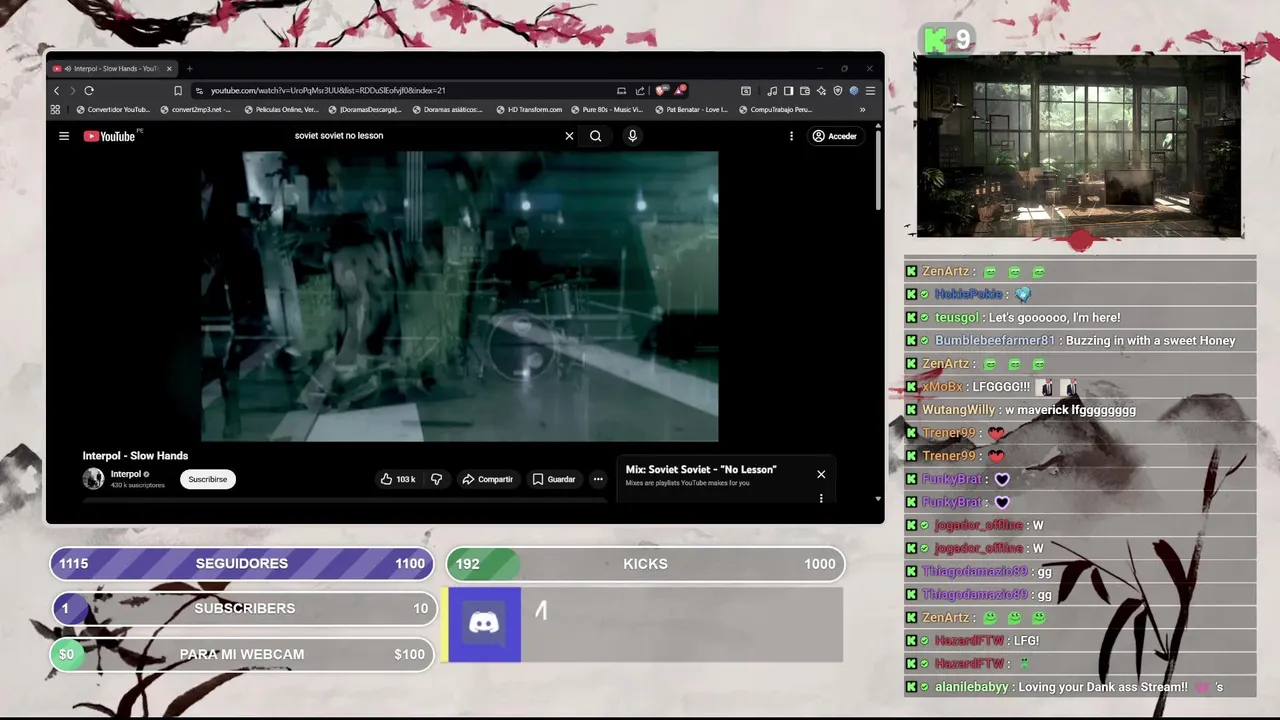Screen dimensions: 1280x720
Task: Click the page vertical scrollbar
Action: [878, 170]
